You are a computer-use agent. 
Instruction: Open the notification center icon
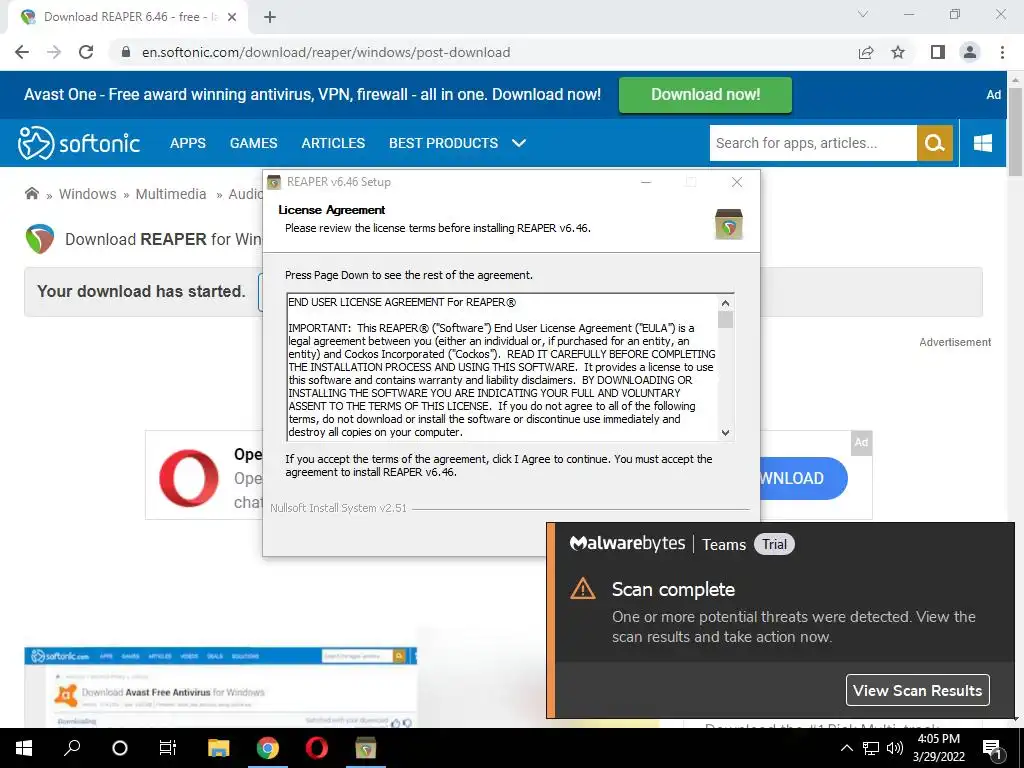pos(992,748)
